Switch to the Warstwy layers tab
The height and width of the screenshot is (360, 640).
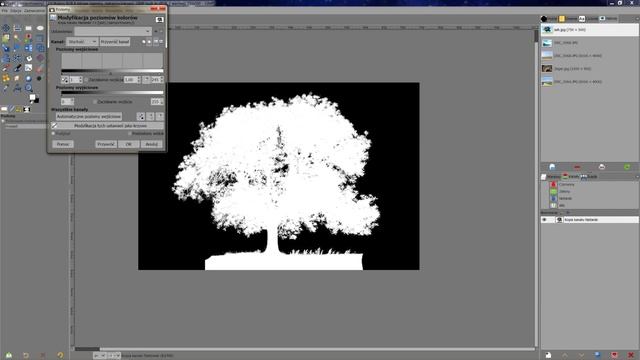point(551,177)
